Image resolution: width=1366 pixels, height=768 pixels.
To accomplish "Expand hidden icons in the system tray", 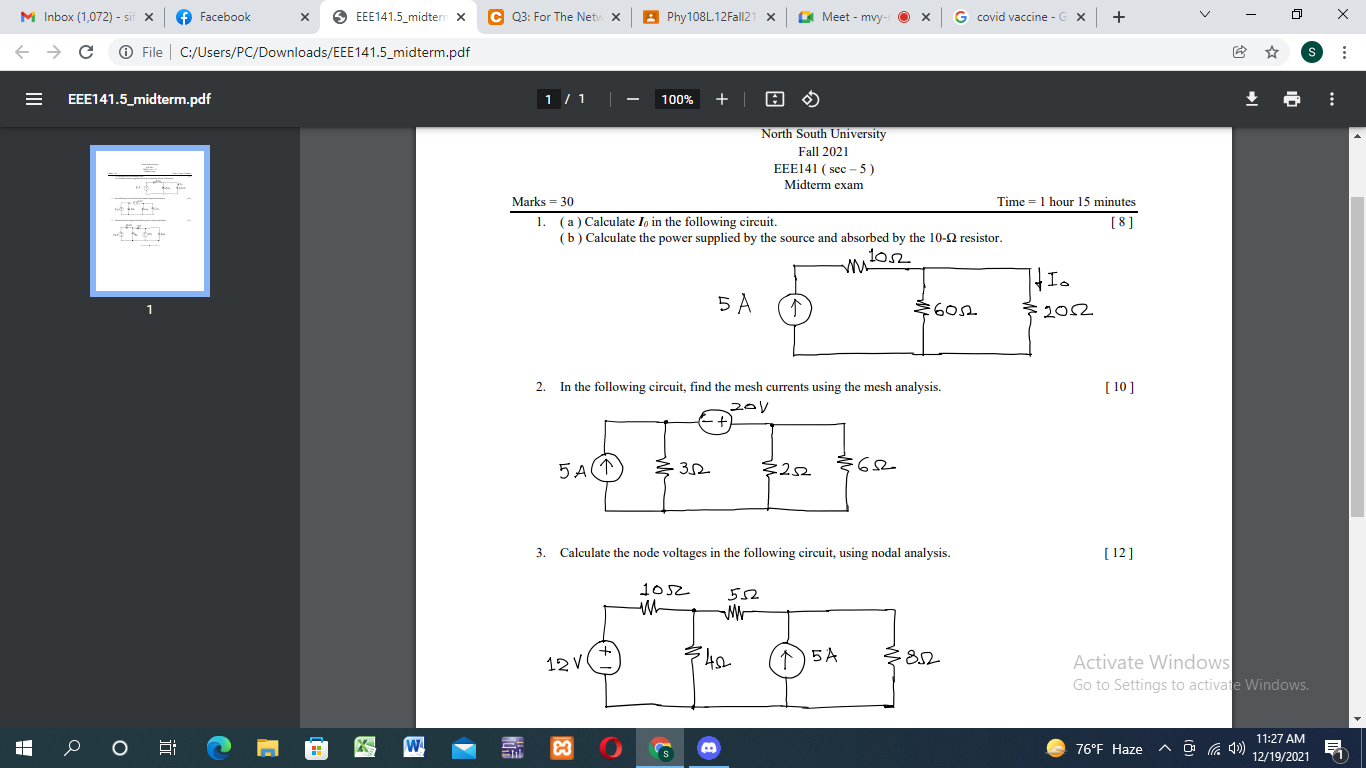I will coord(1163,747).
